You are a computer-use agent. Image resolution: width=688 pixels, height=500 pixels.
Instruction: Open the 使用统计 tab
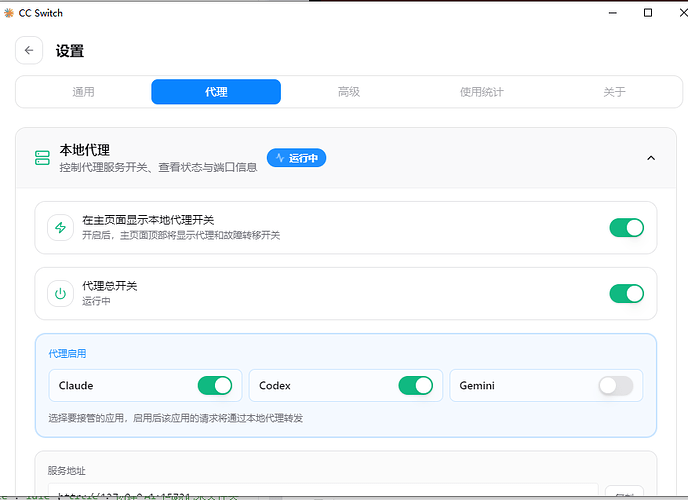pos(481,92)
